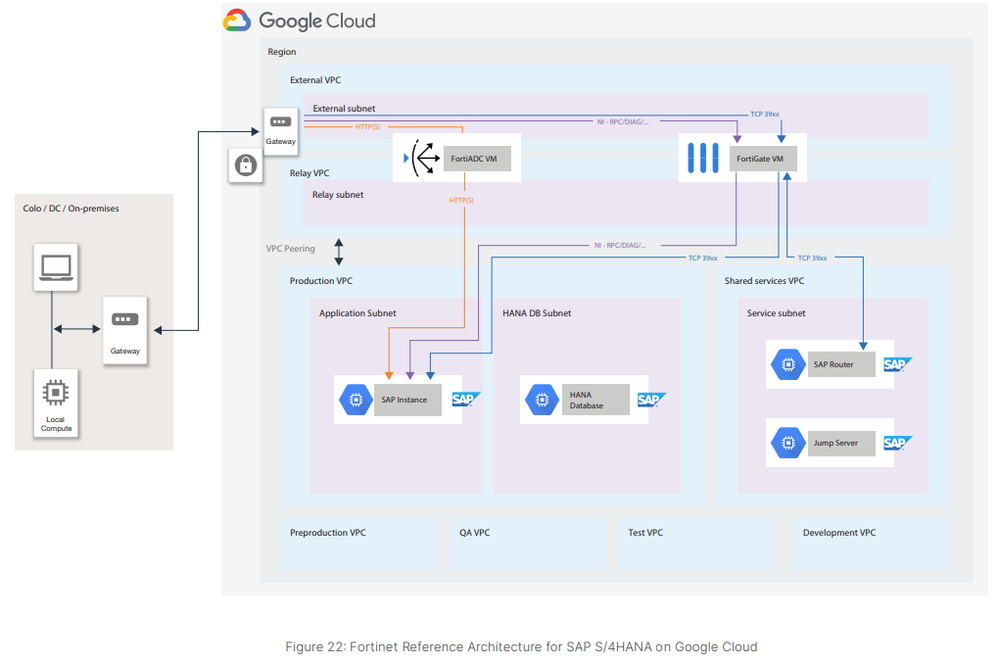999x663 pixels.
Task: Select the HANA Database compute hexagon icon
Action: pyautogui.click(x=542, y=399)
